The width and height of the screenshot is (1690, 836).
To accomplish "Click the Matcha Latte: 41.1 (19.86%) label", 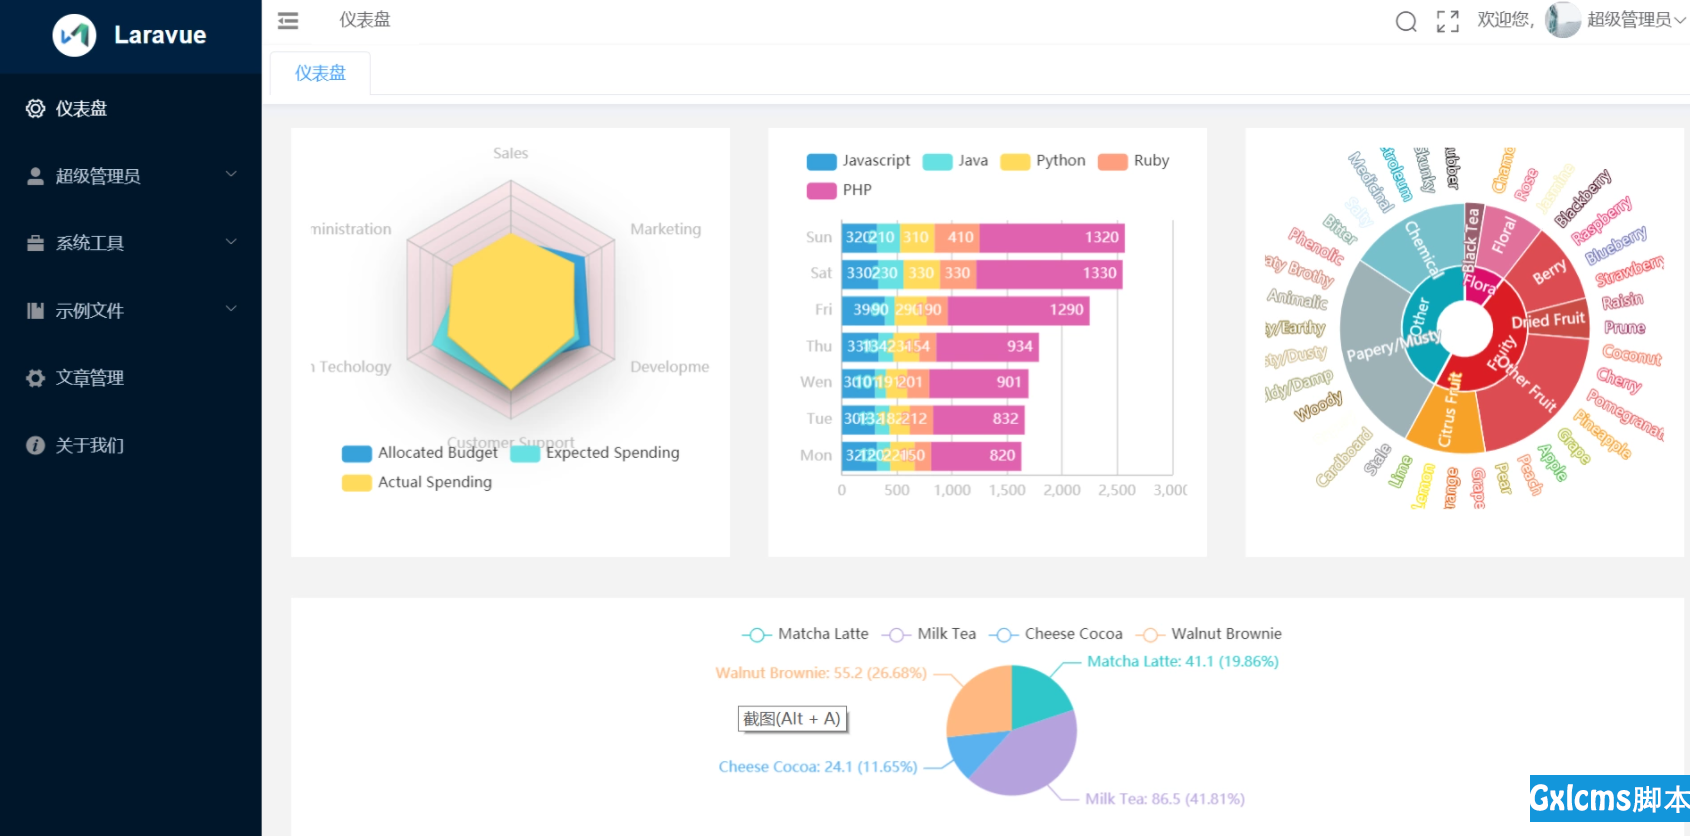I will click(1183, 662).
